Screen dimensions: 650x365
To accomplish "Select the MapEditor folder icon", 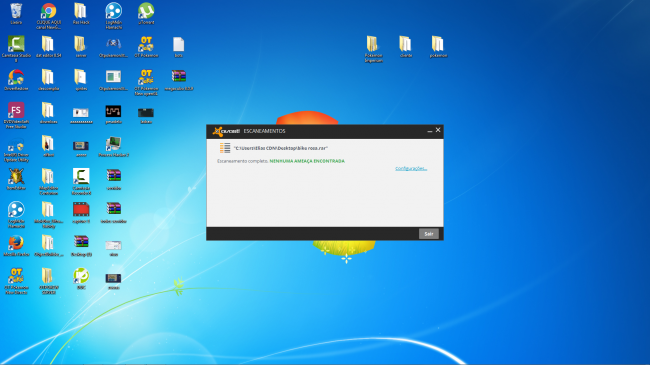I will tap(49, 181).
